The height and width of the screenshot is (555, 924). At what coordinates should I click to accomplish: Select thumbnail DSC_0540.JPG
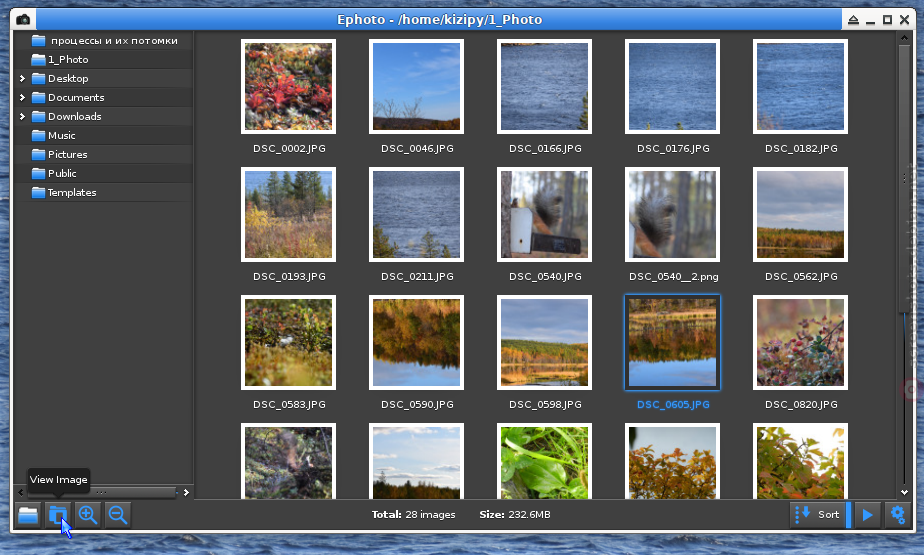(544, 214)
